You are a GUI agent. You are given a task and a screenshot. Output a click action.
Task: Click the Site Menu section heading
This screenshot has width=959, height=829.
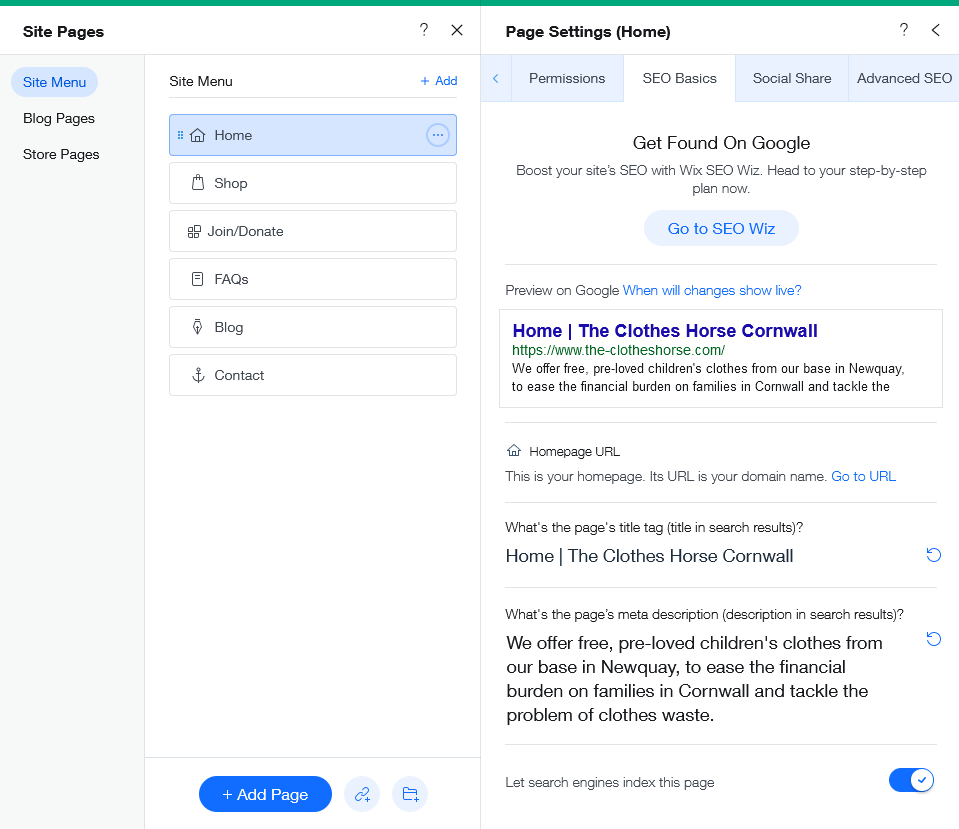[201, 81]
